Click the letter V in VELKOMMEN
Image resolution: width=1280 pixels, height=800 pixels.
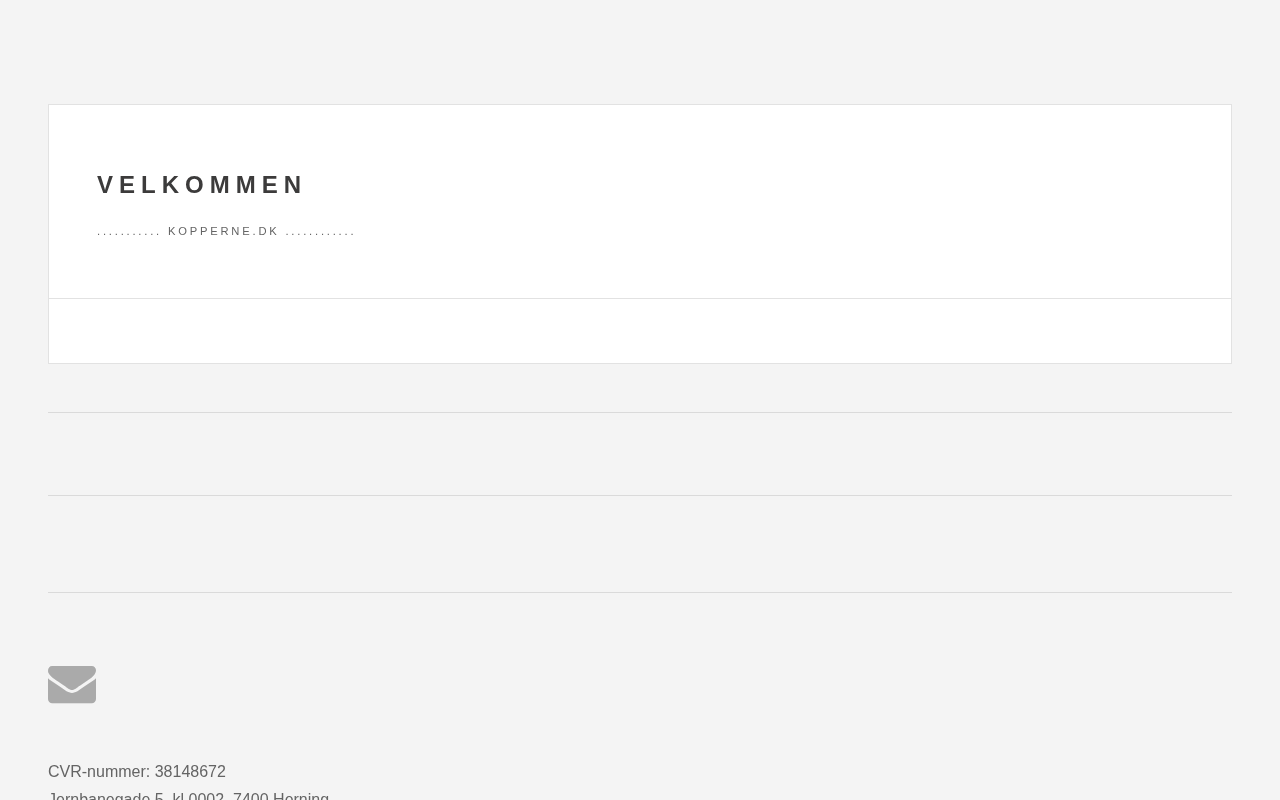coord(106,185)
